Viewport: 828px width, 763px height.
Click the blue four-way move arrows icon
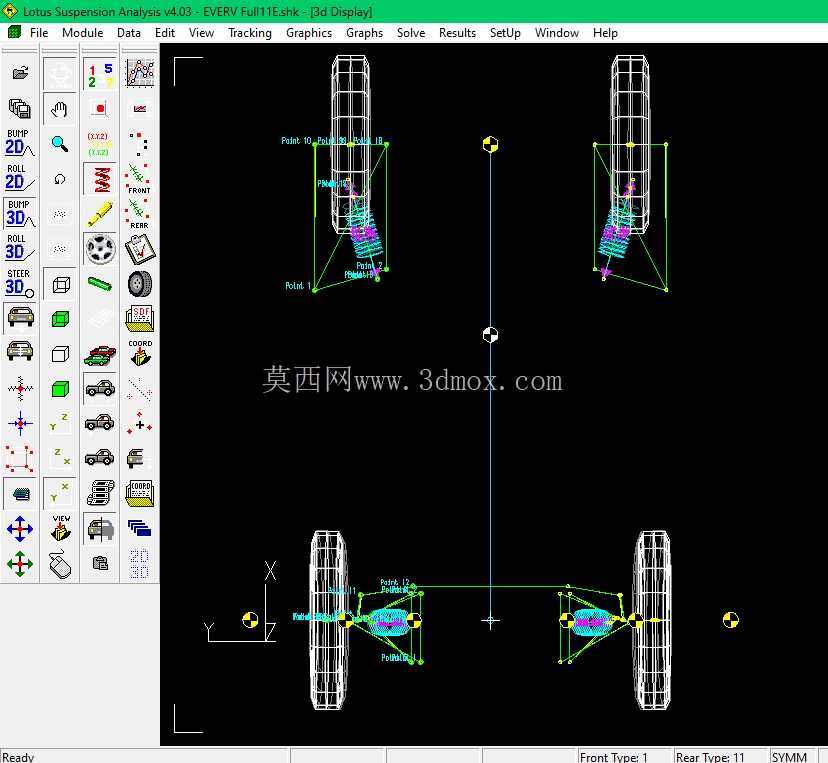tap(20, 529)
